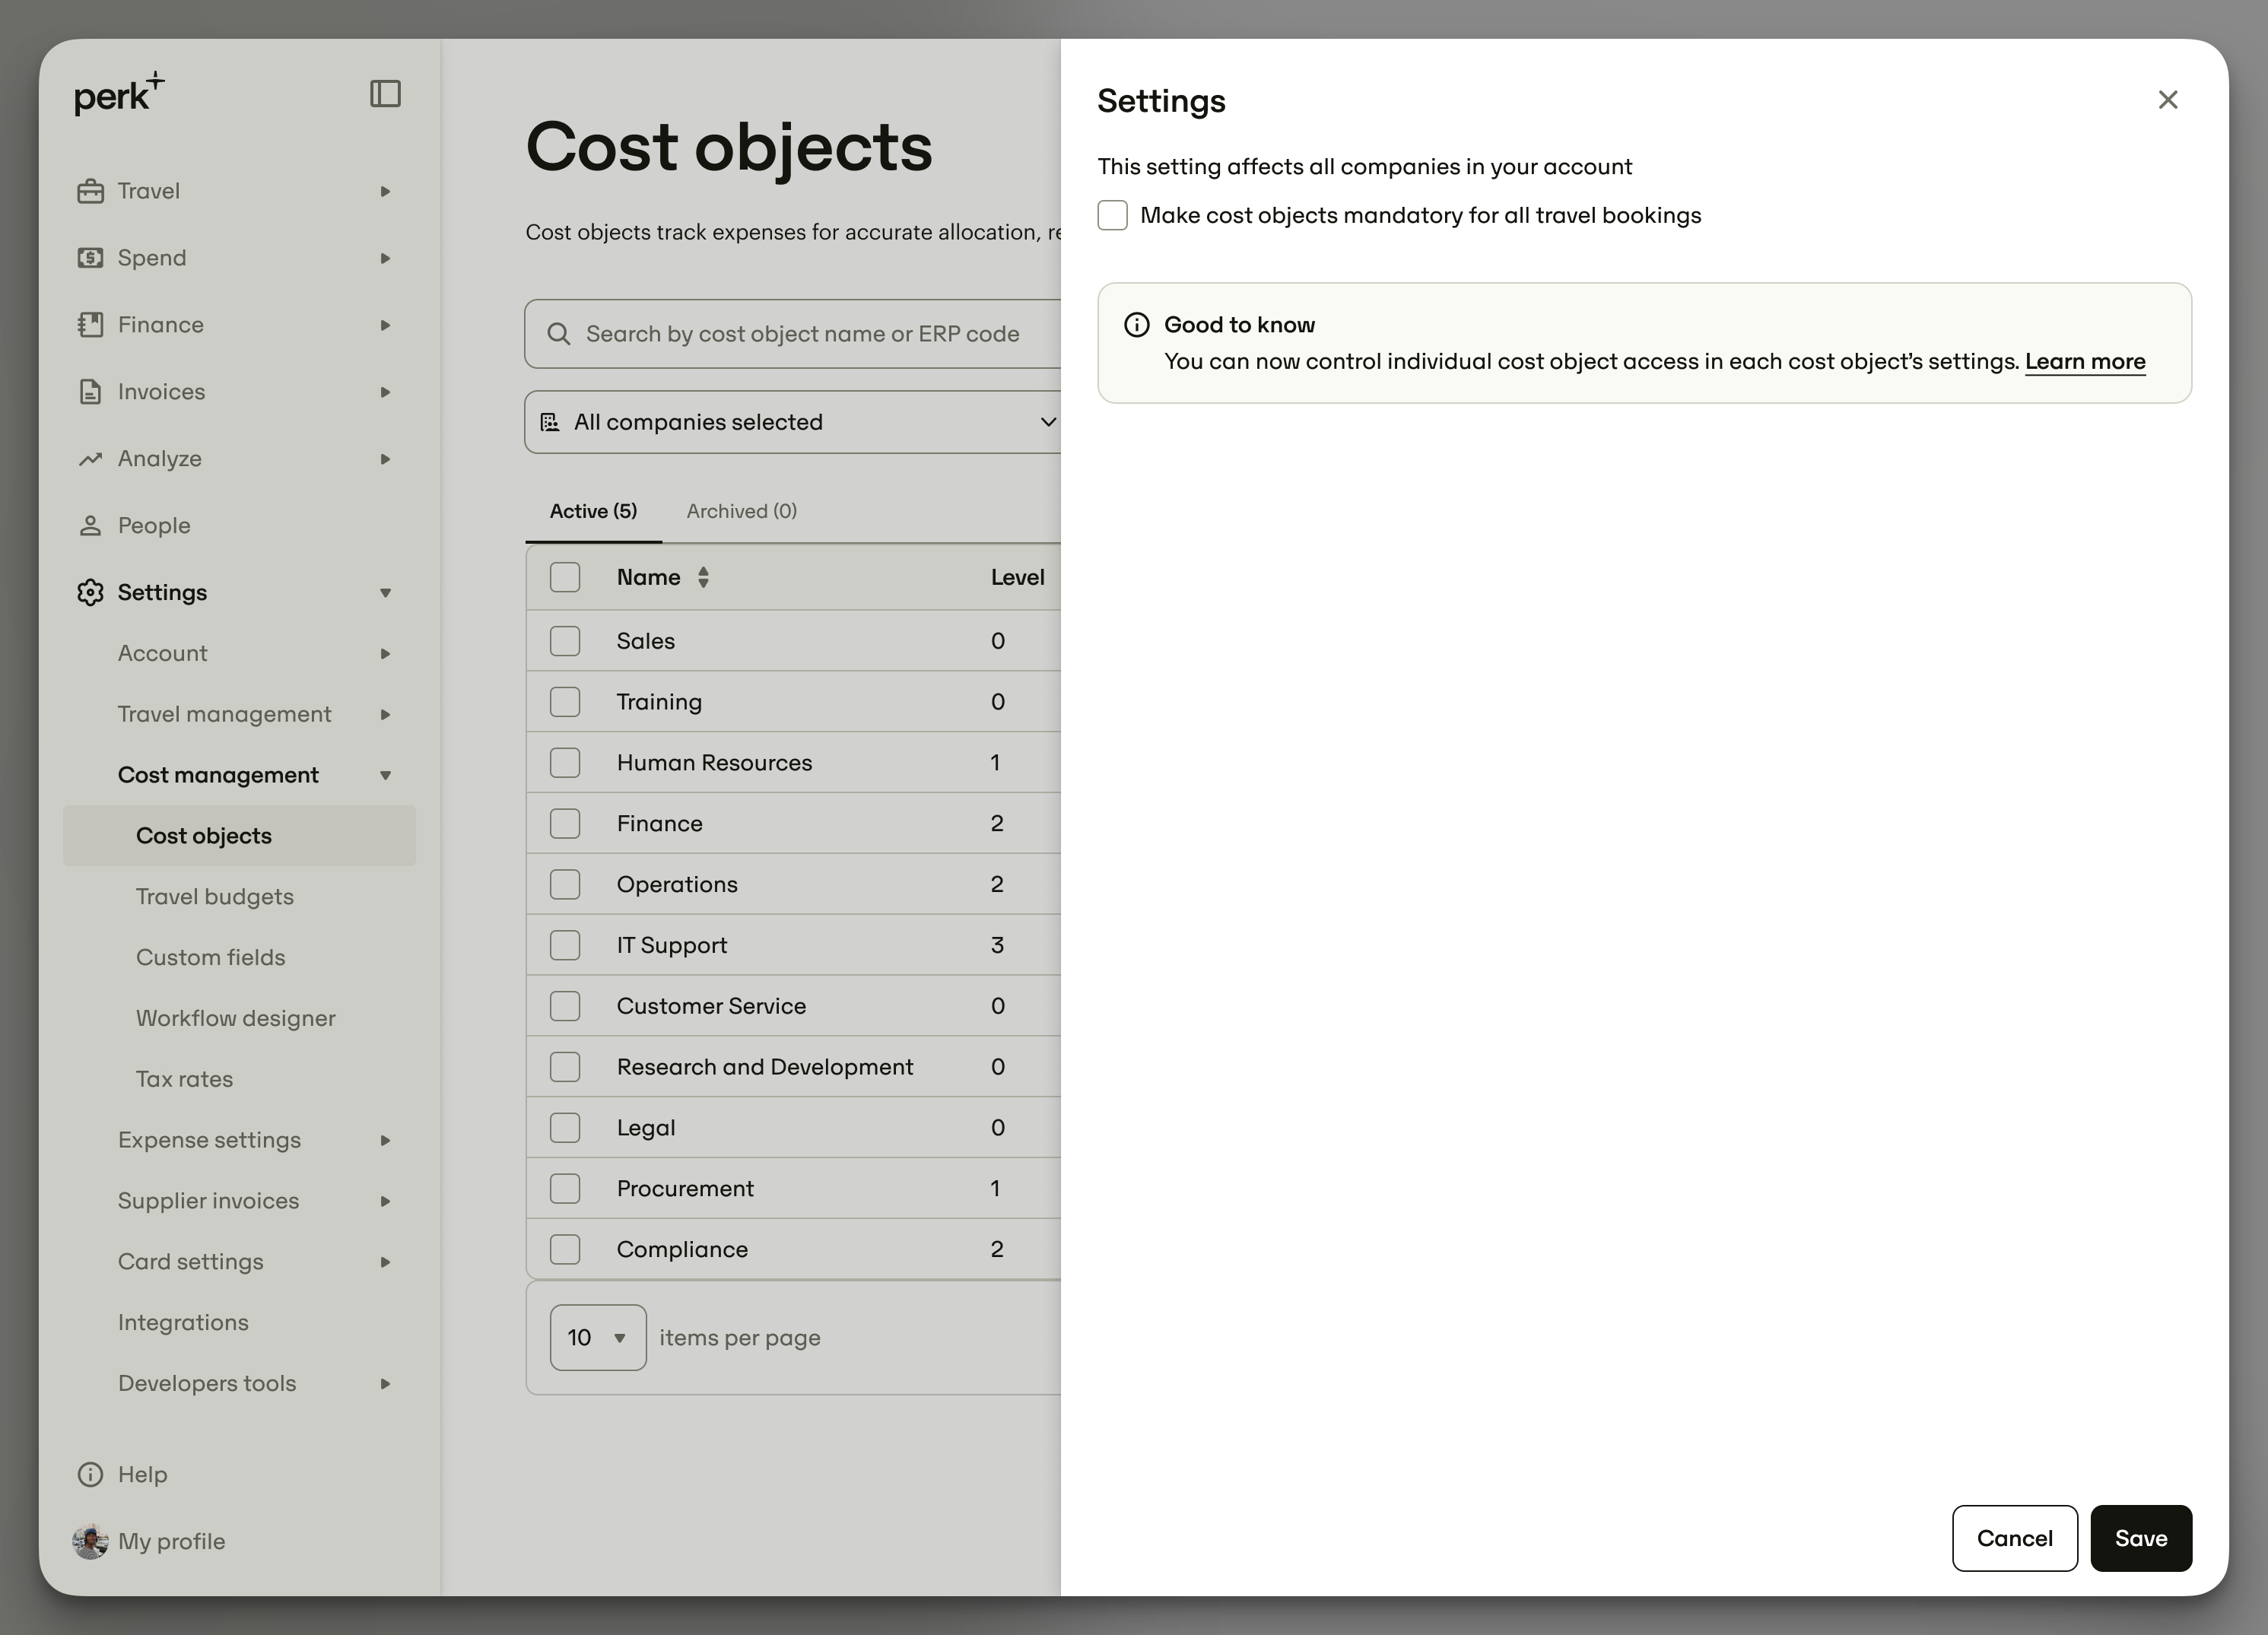Open the Help link in sidebar

[x=143, y=1475]
